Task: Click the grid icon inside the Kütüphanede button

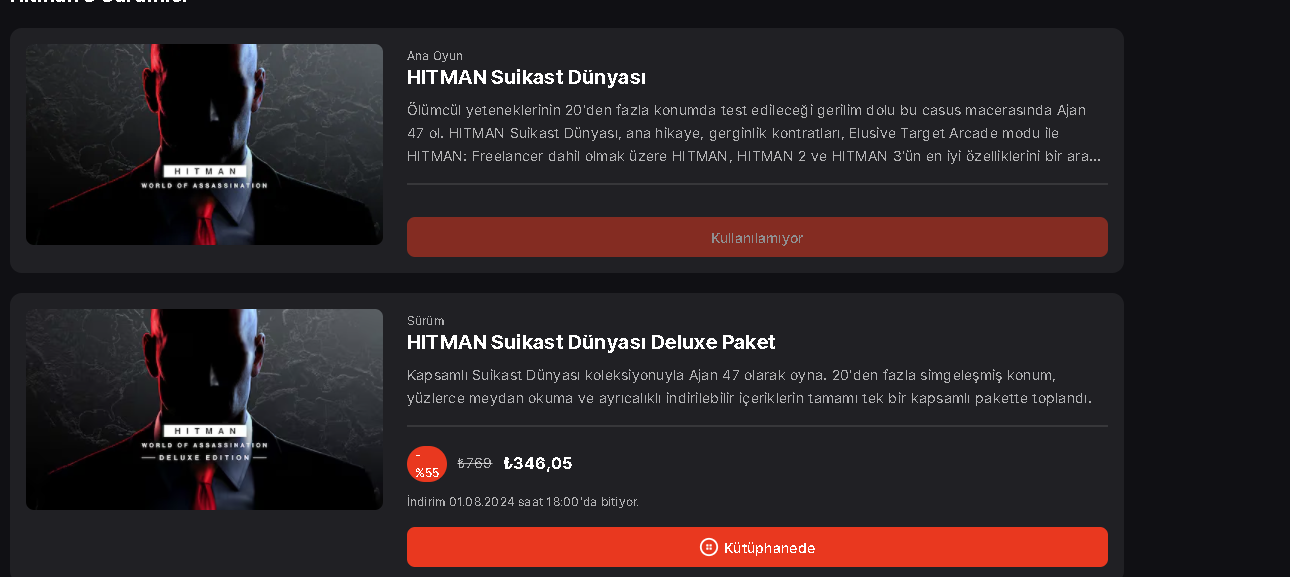Action: tap(708, 547)
